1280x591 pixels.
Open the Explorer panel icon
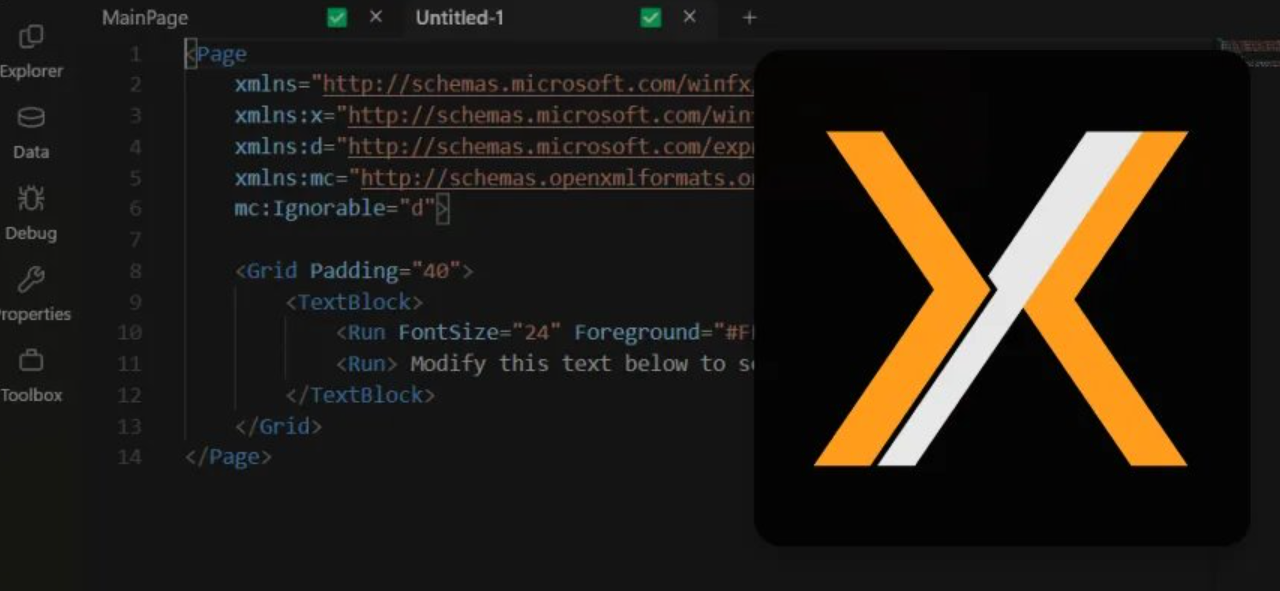click(x=31, y=38)
